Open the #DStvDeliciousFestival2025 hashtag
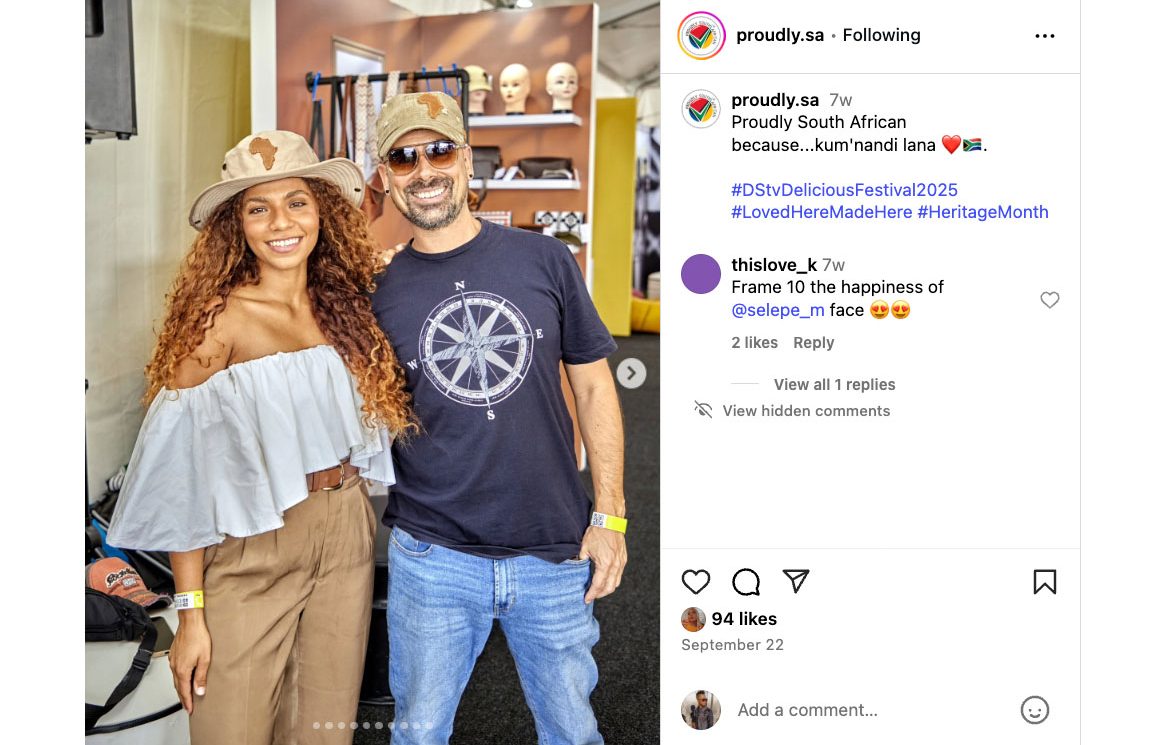 844,190
